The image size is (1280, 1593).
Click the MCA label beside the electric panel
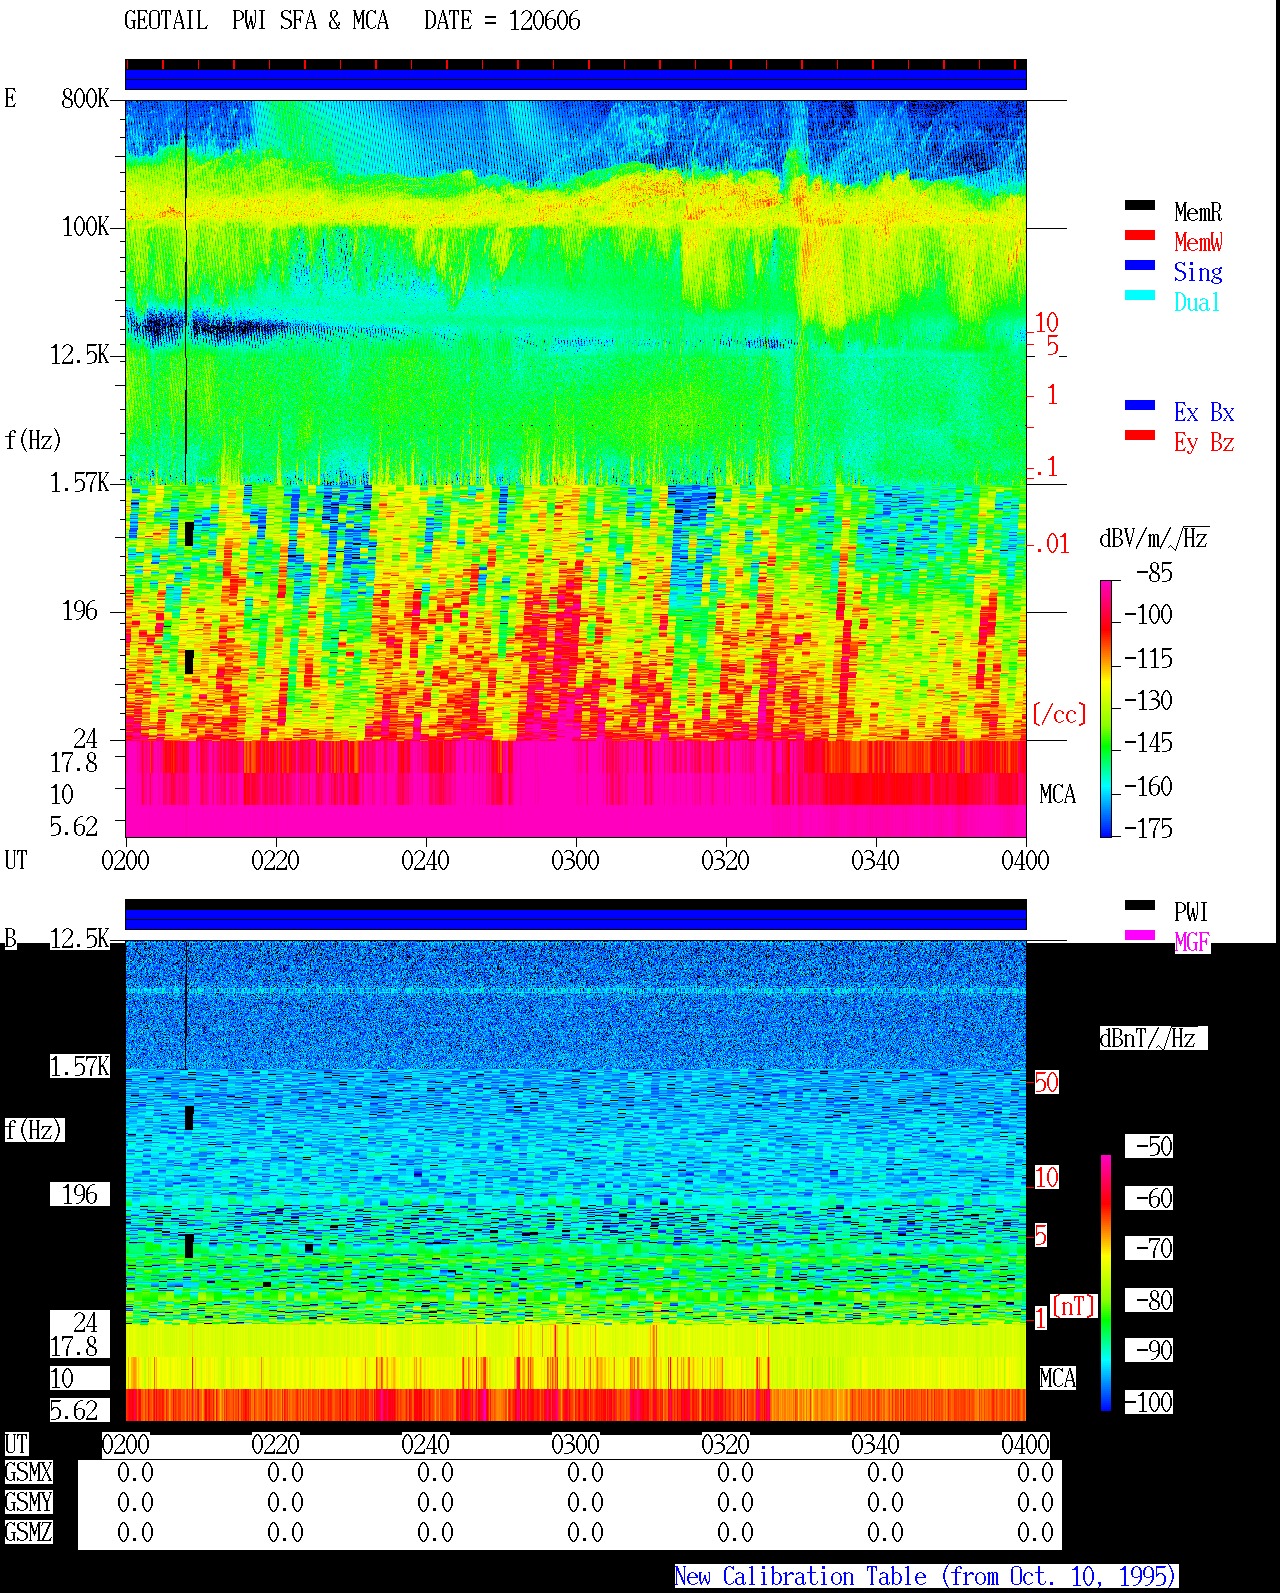tap(1057, 795)
